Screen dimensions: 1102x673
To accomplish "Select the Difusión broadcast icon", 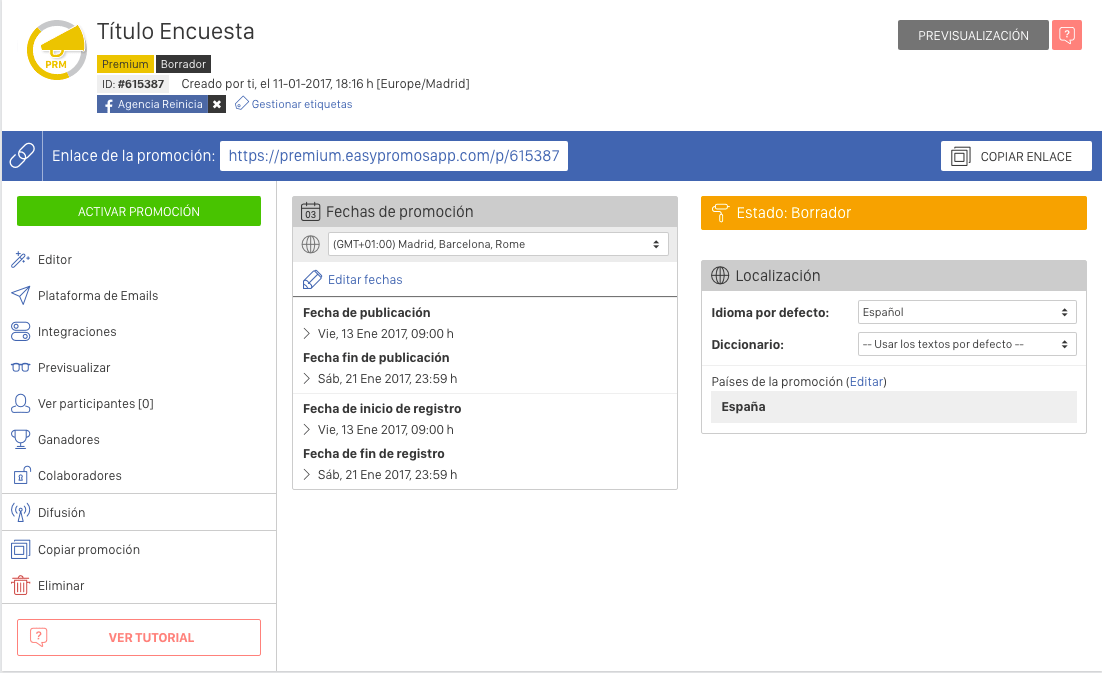I will (x=20, y=513).
